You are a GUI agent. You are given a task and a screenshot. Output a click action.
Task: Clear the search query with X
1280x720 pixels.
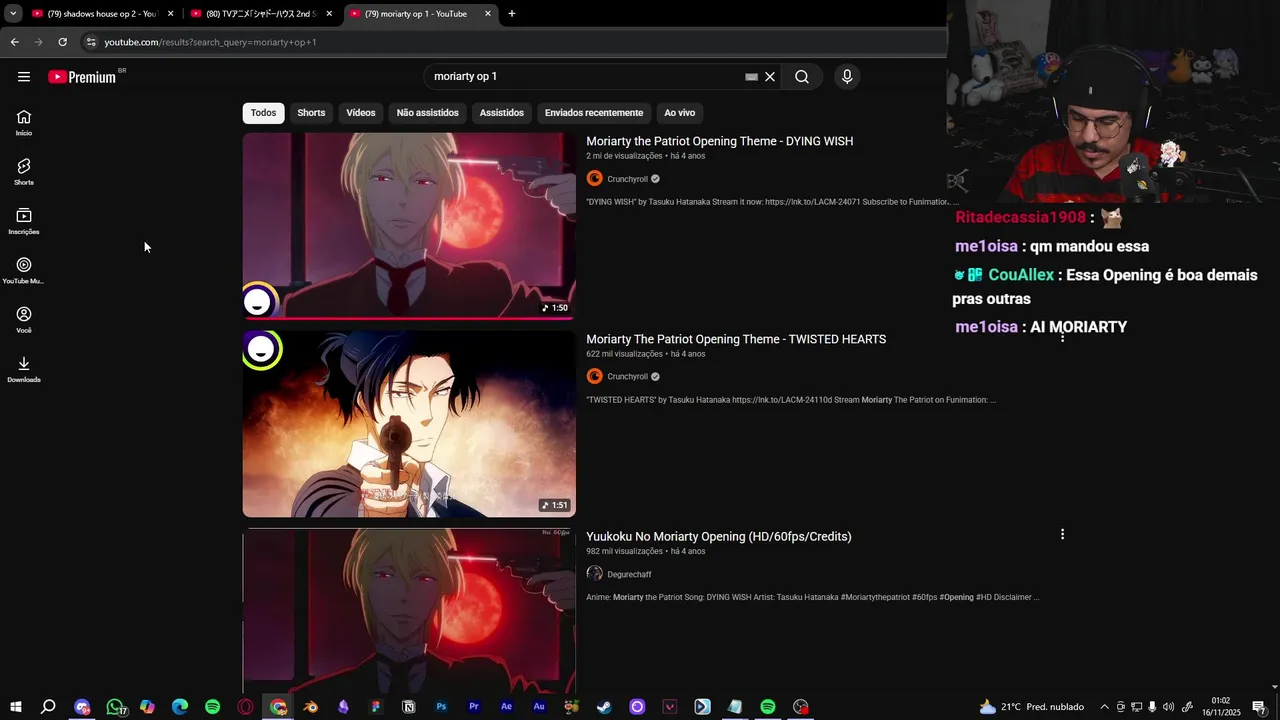coord(770,77)
